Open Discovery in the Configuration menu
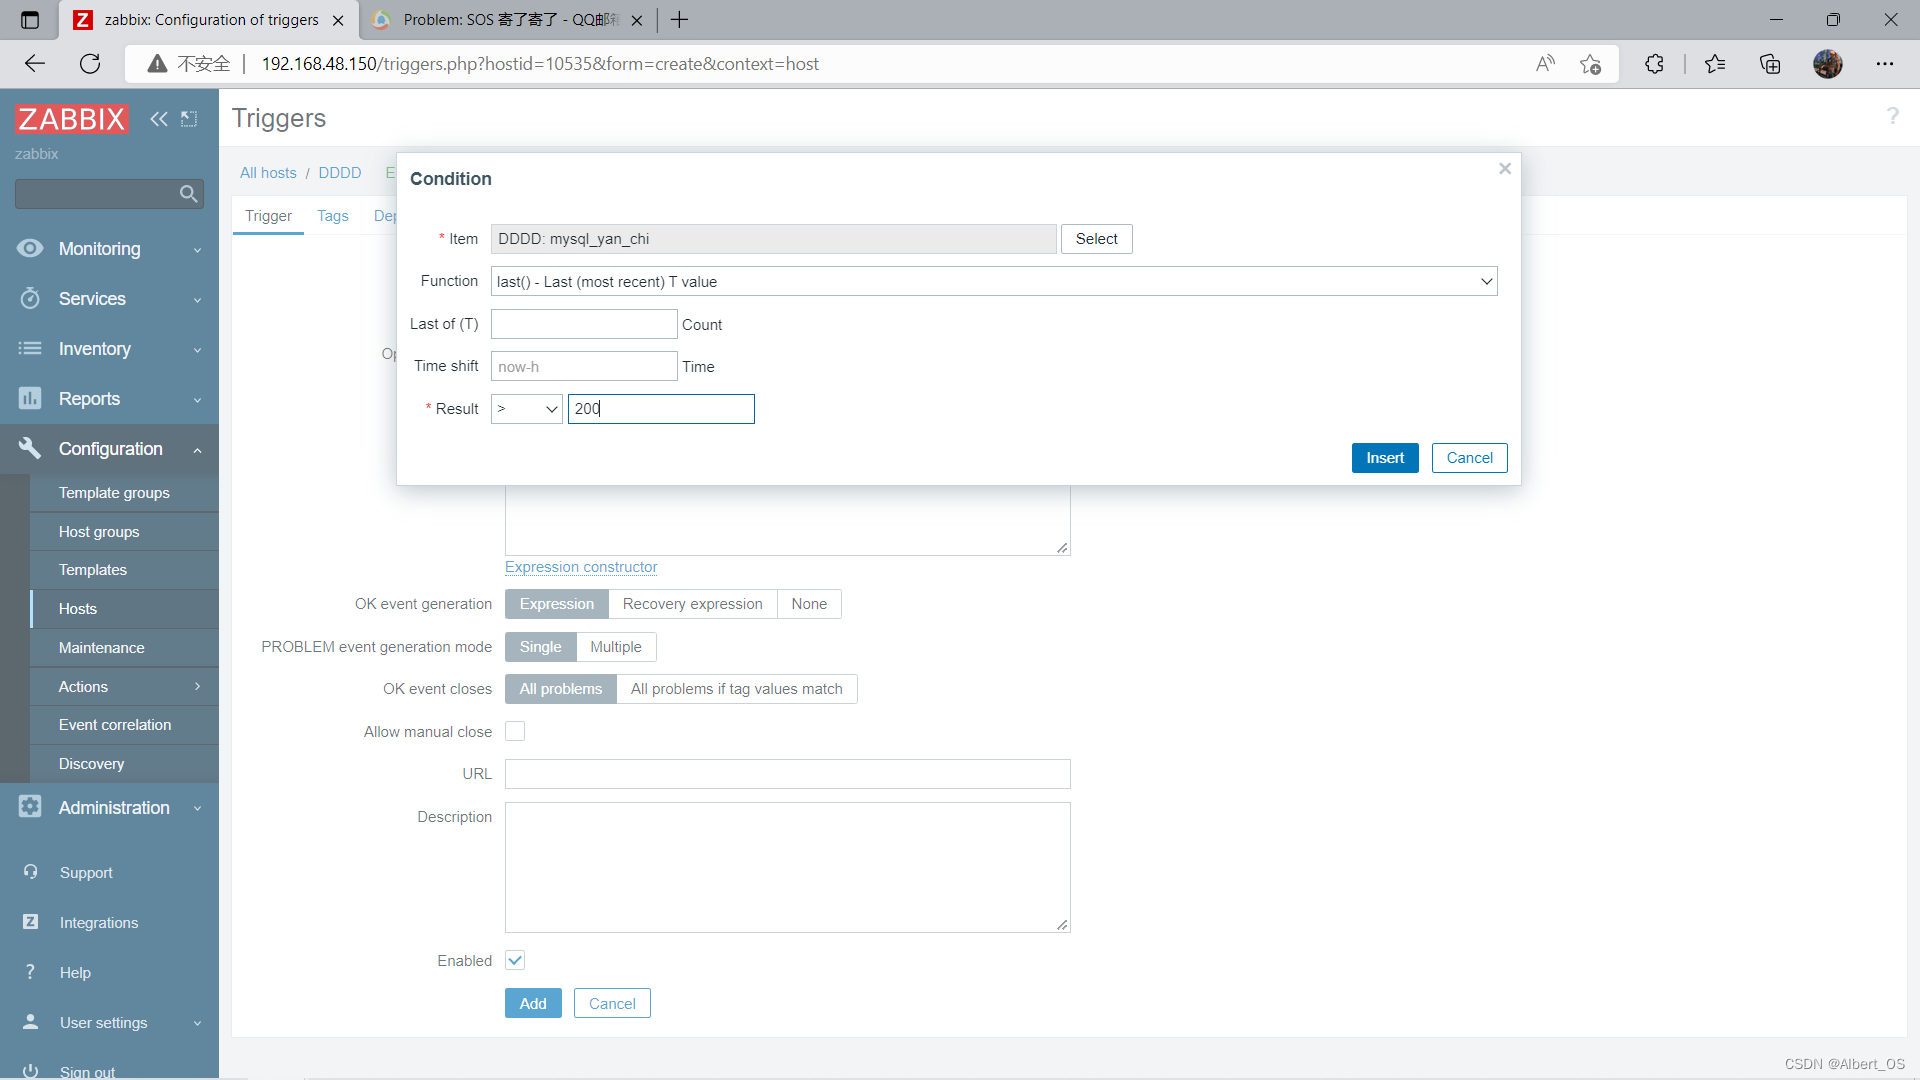The height and width of the screenshot is (1080, 1920). (x=124, y=764)
